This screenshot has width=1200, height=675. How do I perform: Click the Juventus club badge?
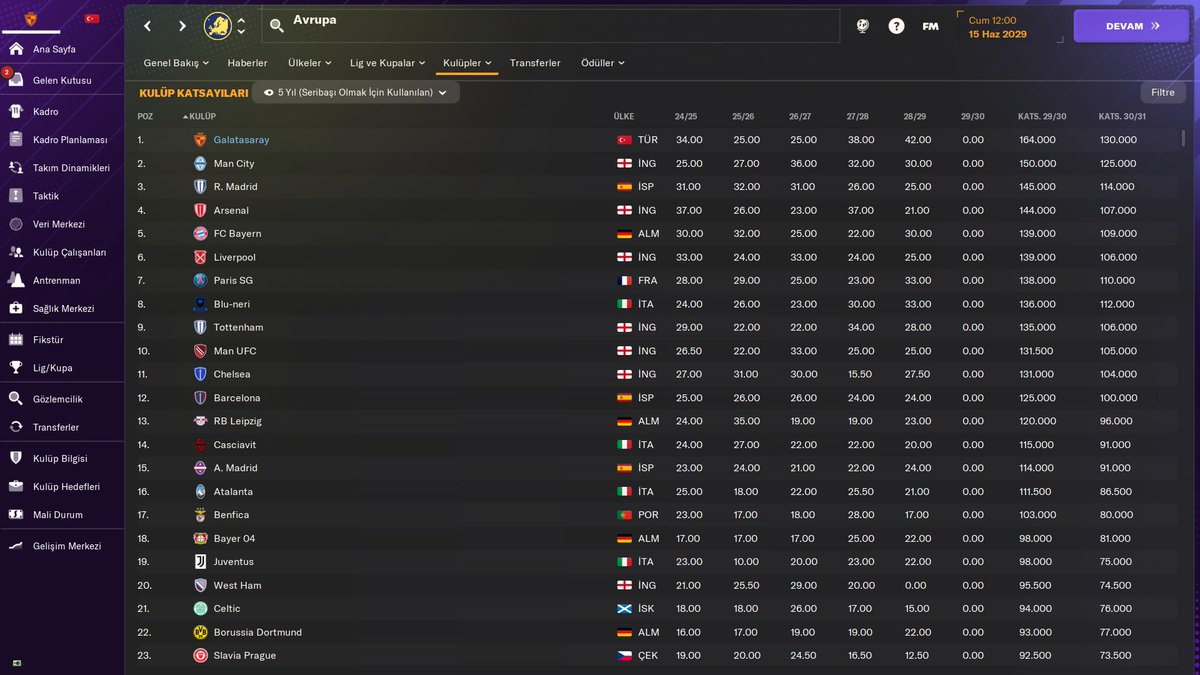tap(200, 562)
